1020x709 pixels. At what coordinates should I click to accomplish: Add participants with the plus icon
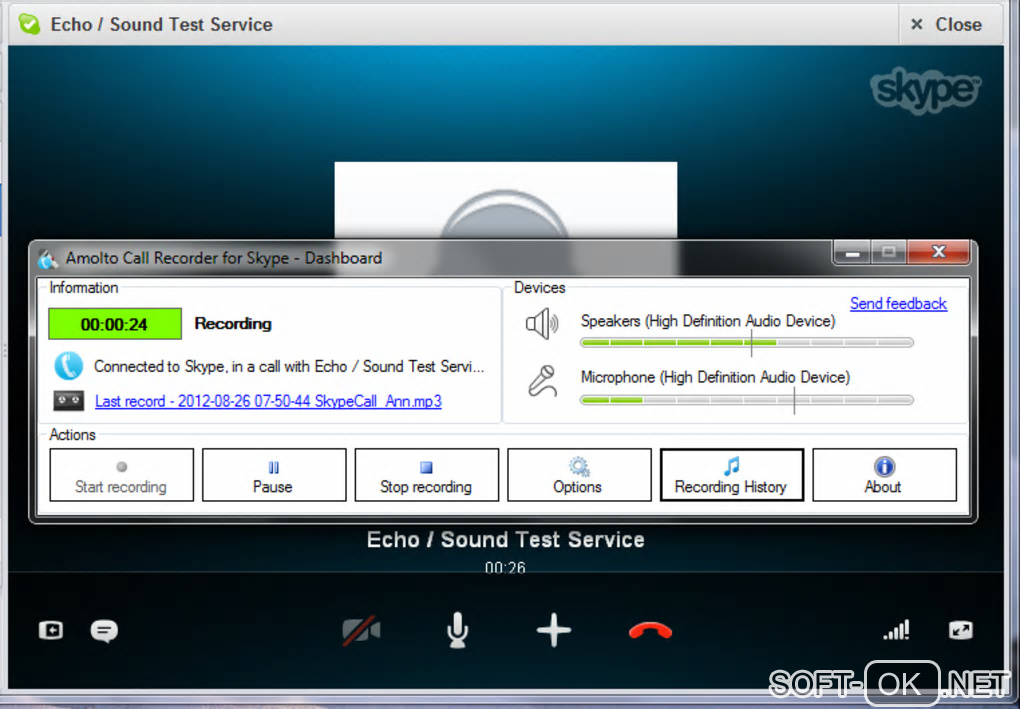point(554,630)
